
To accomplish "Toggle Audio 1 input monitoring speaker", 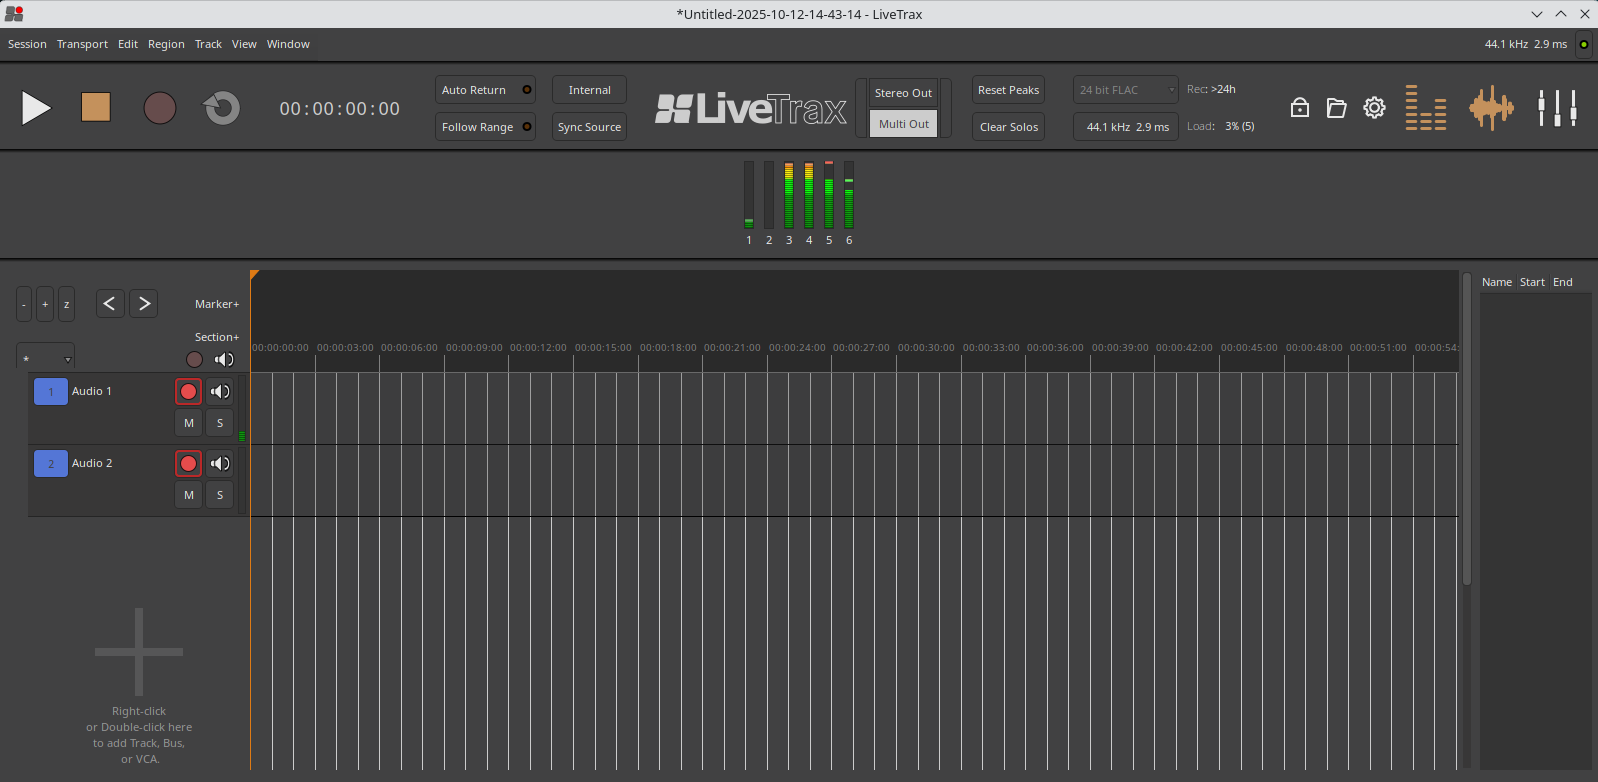I will 220,392.
